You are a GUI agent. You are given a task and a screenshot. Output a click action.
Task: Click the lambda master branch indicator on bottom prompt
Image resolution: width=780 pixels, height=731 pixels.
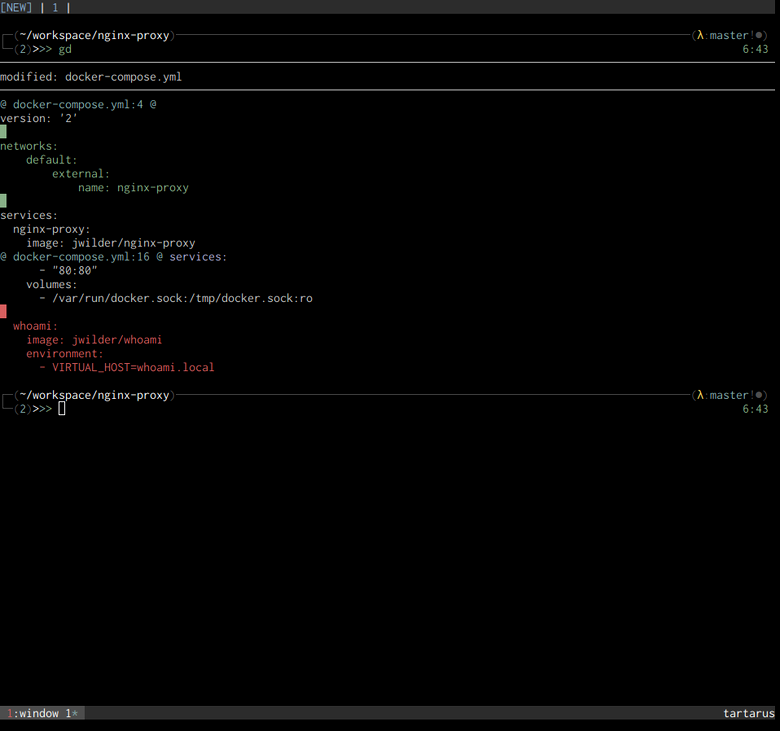731,395
